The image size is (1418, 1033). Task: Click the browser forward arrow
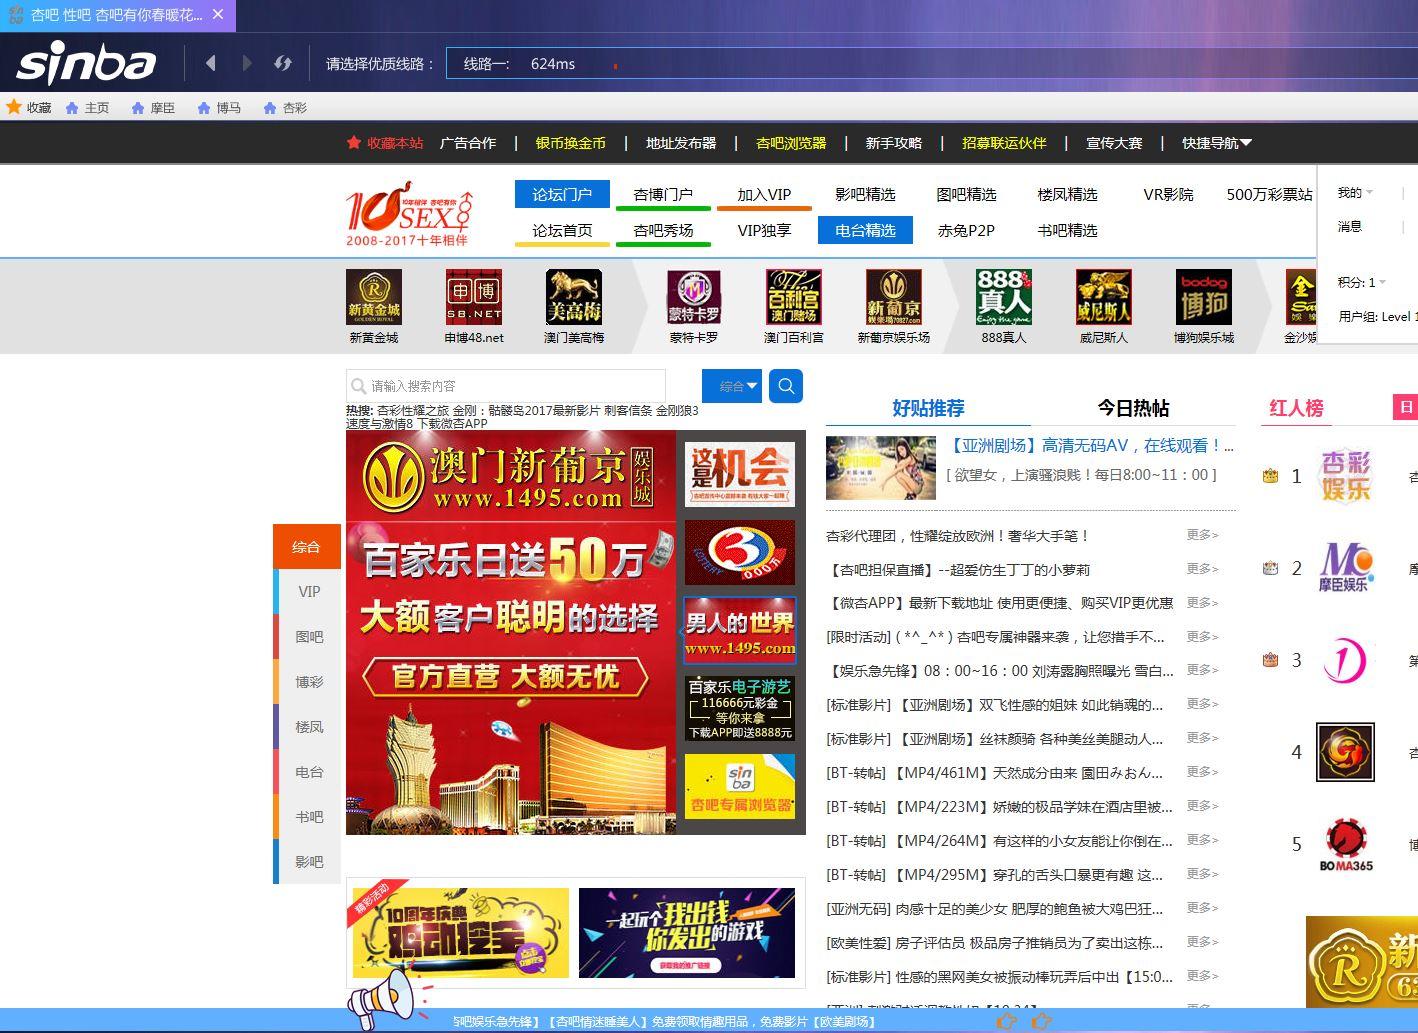247,63
